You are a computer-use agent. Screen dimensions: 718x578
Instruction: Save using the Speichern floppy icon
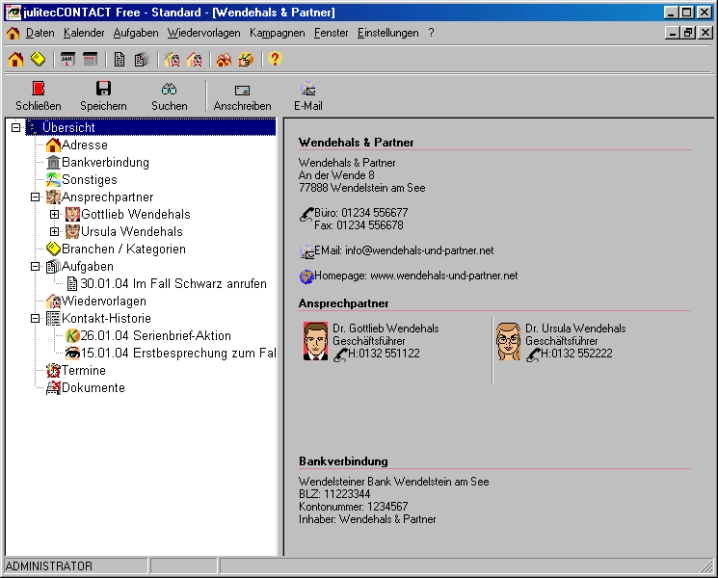(103, 90)
